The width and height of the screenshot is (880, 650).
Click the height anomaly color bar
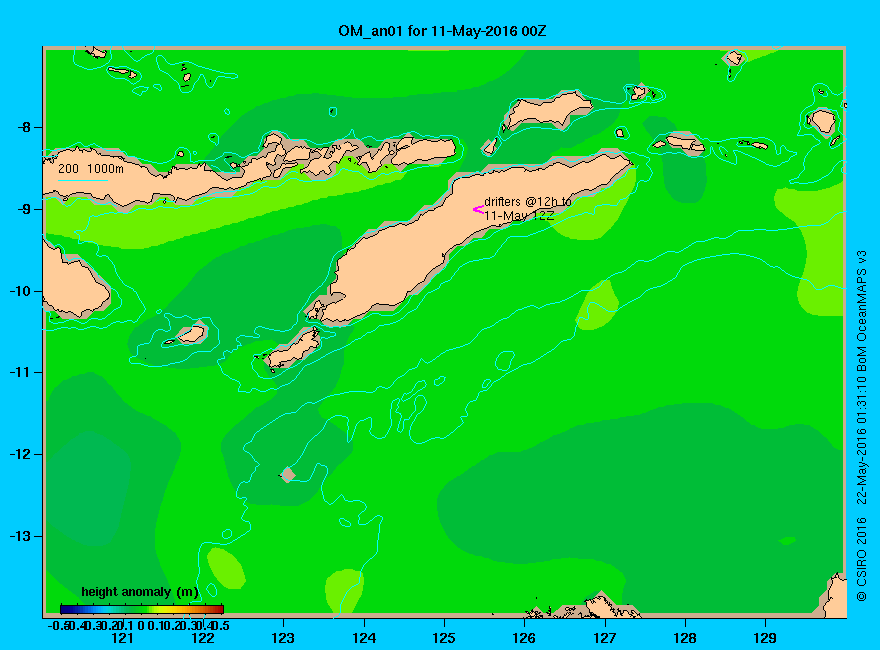tap(142, 609)
